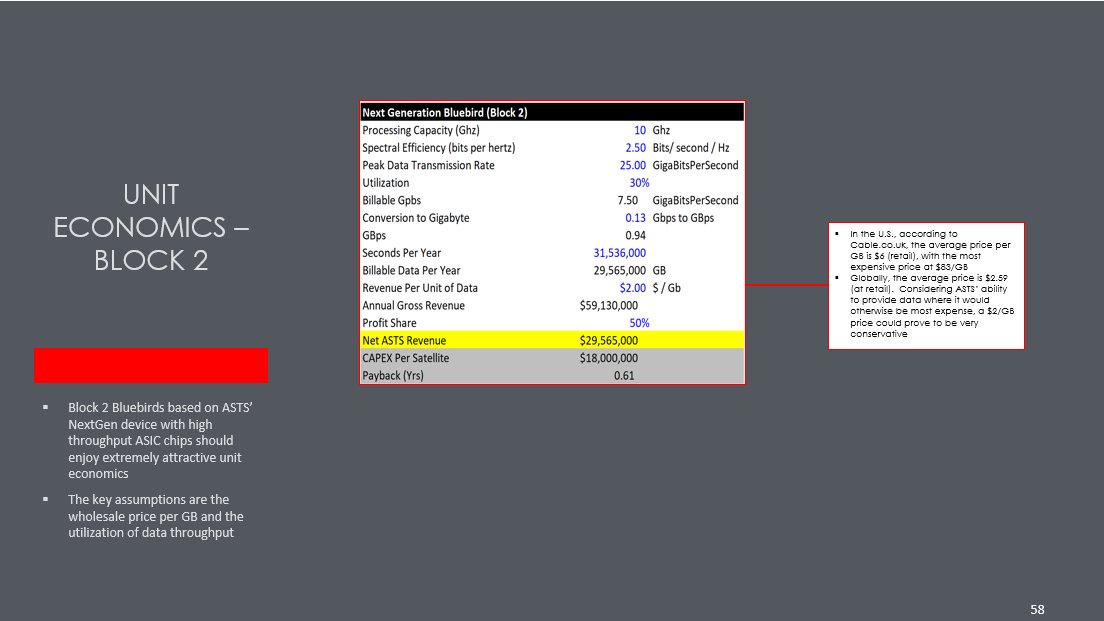Image resolution: width=1104 pixels, height=621 pixels.
Task: Click the 'Annual Gross Revenue' label
Action: (x=413, y=306)
